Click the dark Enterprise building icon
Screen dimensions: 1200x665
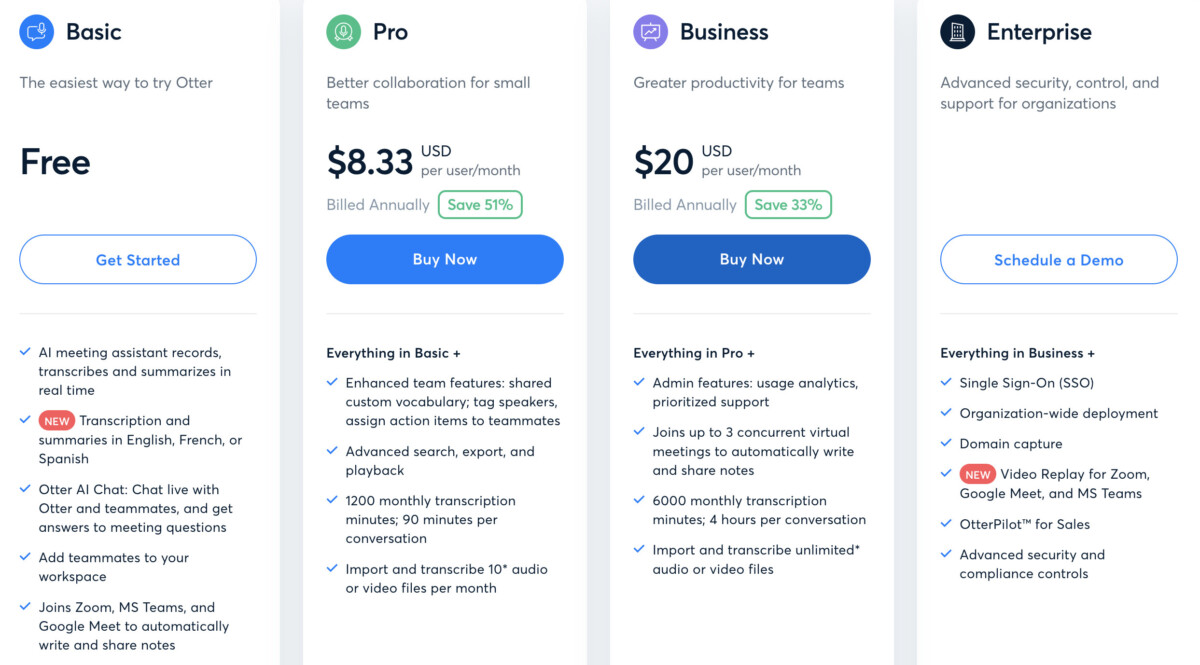click(x=957, y=31)
